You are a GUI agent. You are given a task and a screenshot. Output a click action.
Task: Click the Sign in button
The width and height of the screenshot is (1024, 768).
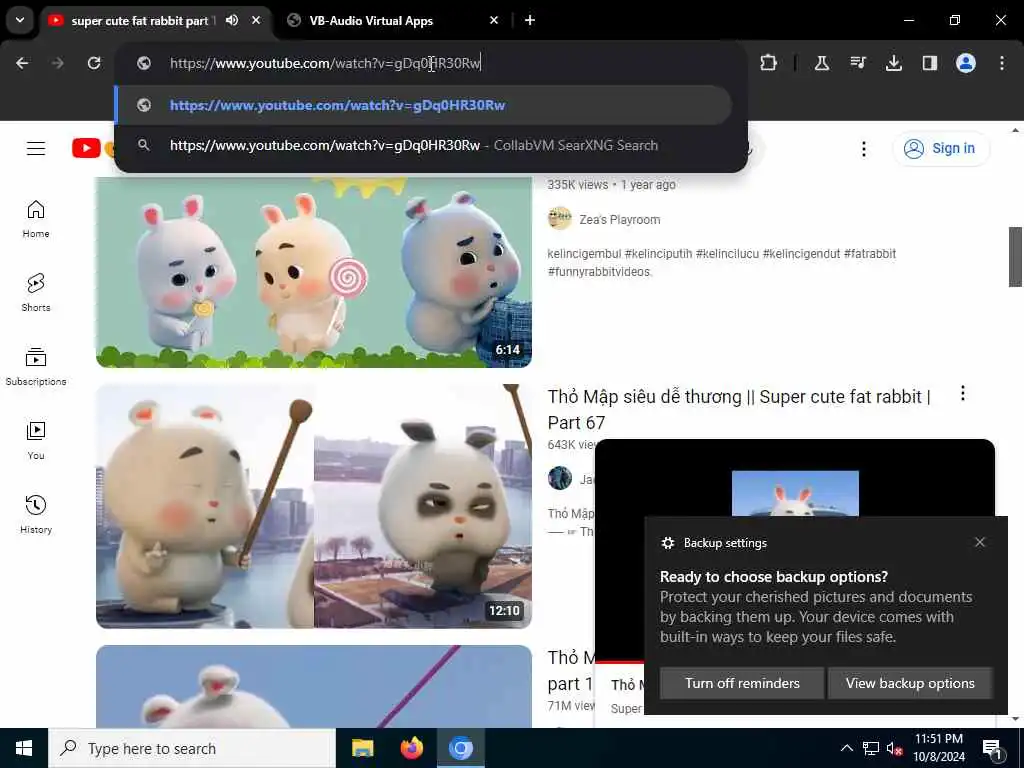coord(941,149)
